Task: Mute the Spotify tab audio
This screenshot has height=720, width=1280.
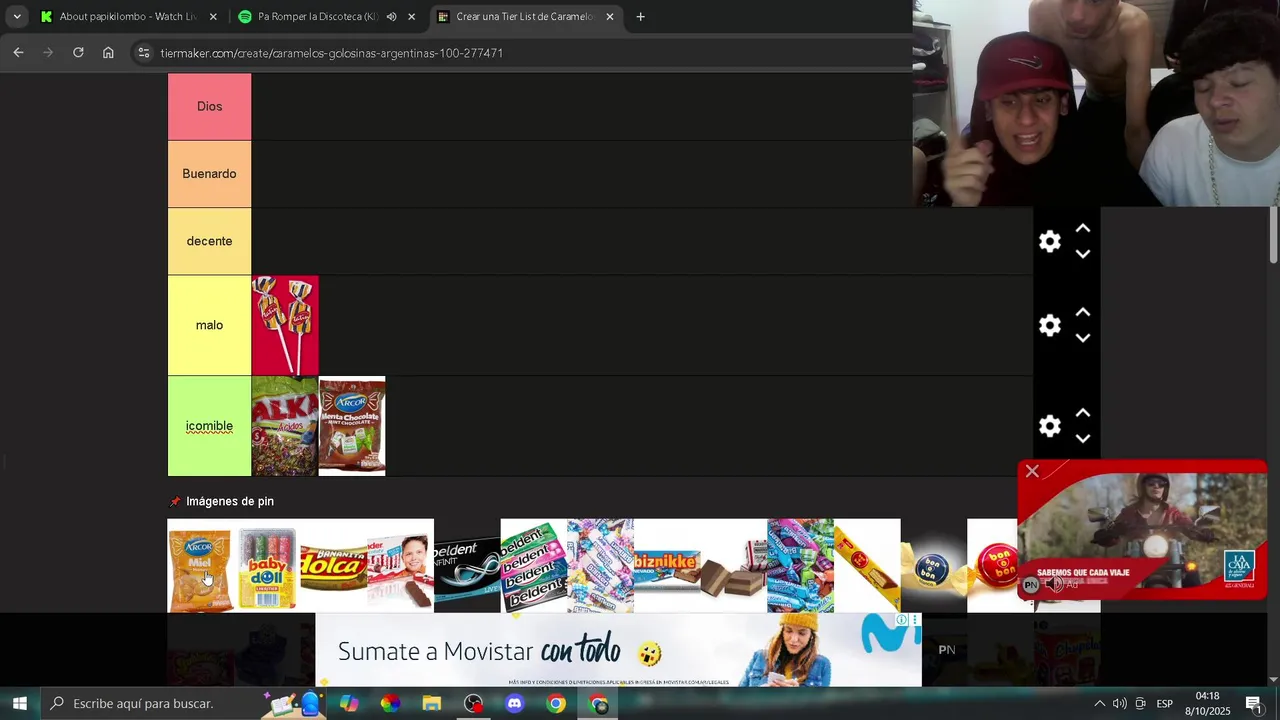Action: (391, 17)
